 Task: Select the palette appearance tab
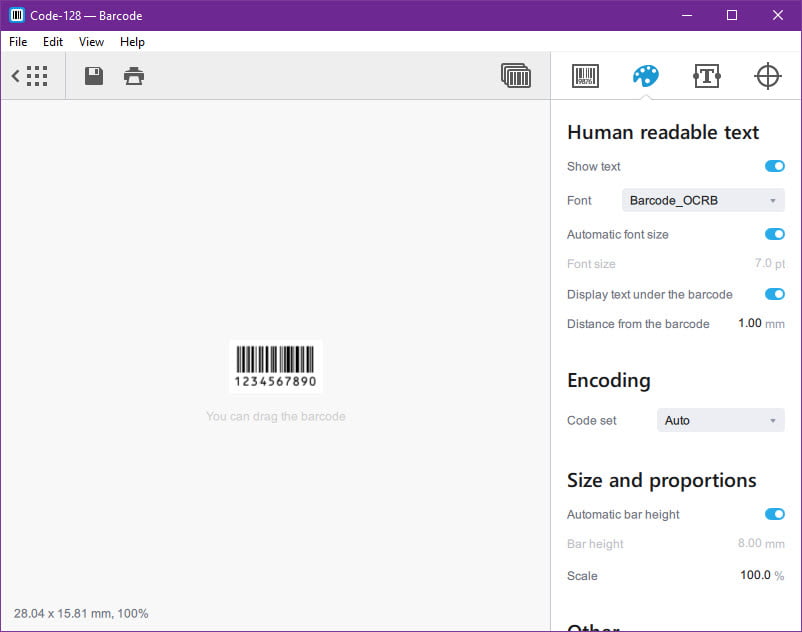click(x=646, y=76)
